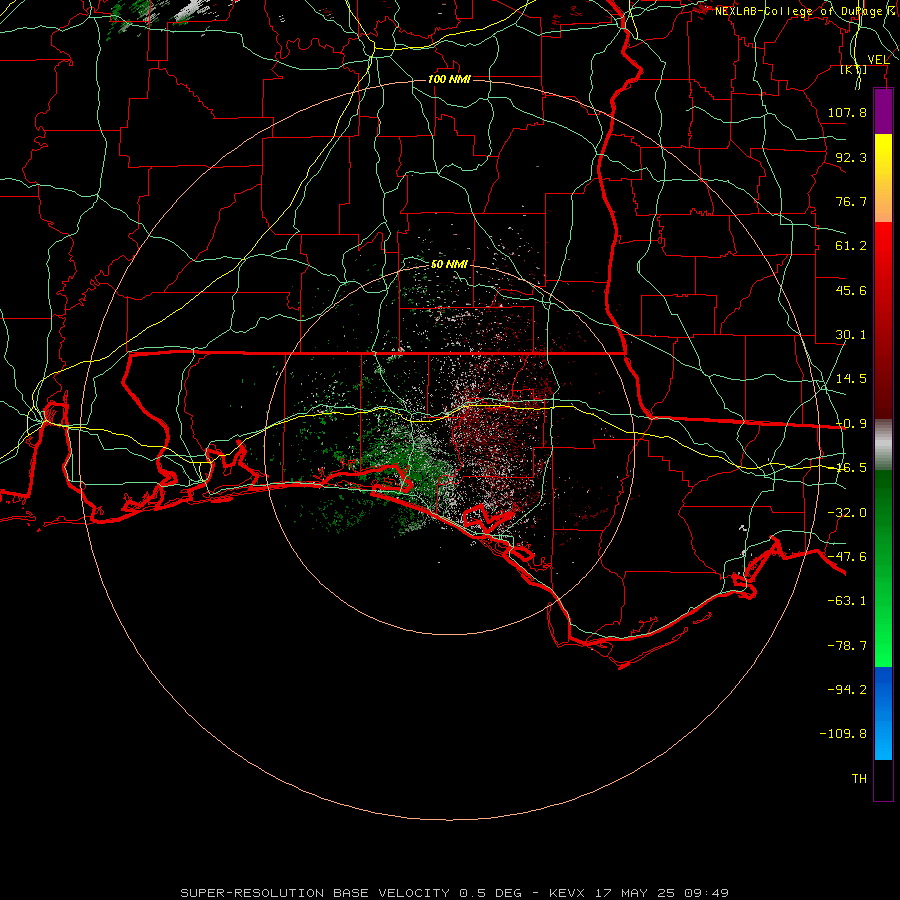Click the 'KEVX' radar site identifier
The image size is (900, 900).
[567, 893]
